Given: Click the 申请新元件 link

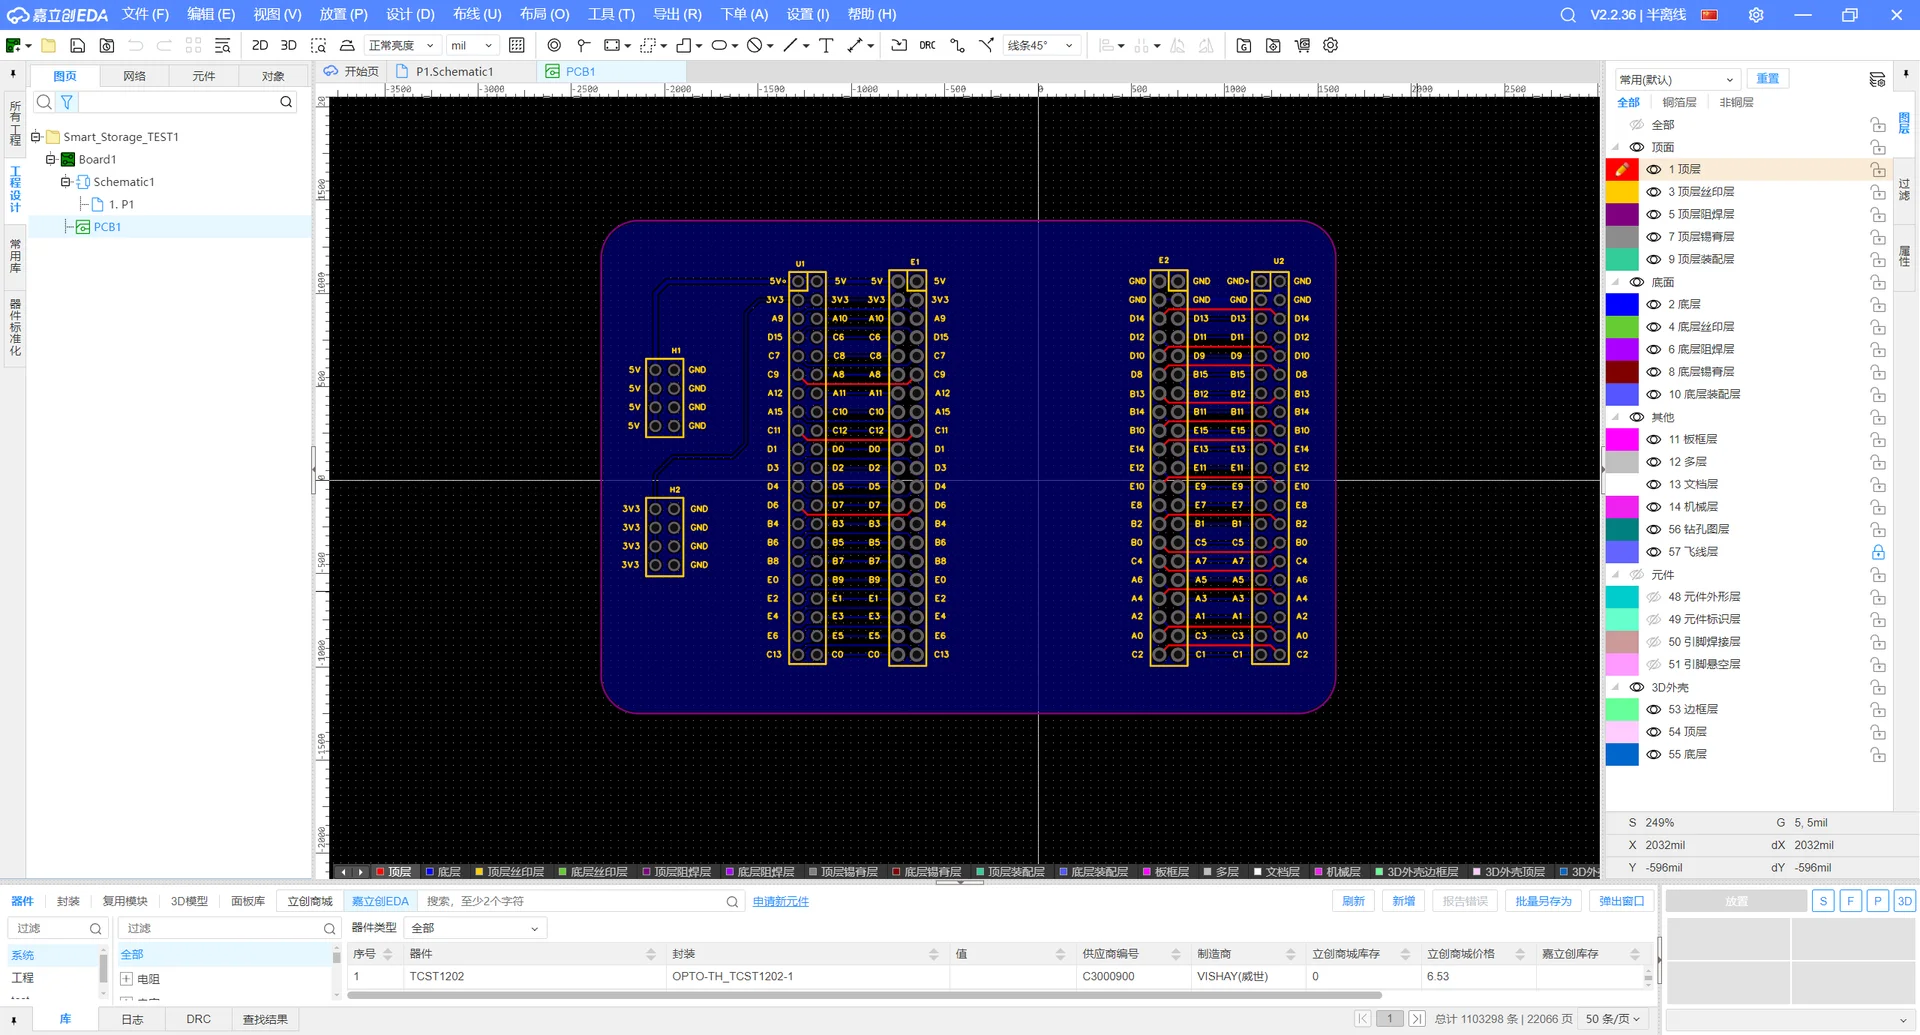Looking at the screenshot, I should point(780,901).
